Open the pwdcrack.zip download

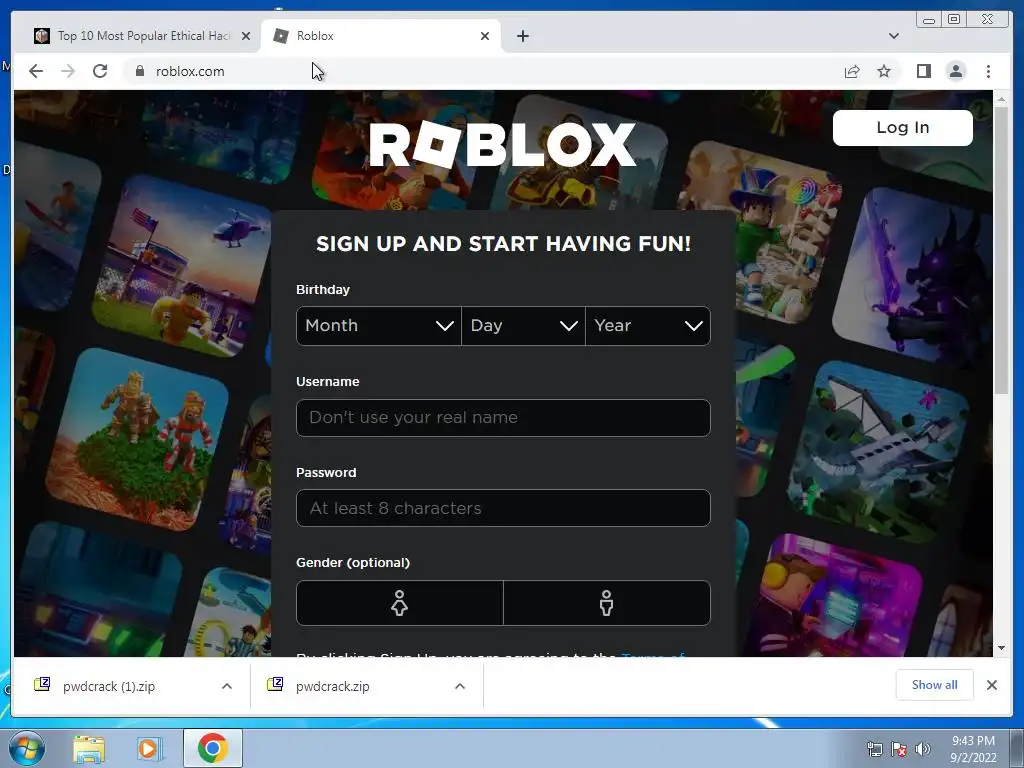pyautogui.click(x=332, y=686)
